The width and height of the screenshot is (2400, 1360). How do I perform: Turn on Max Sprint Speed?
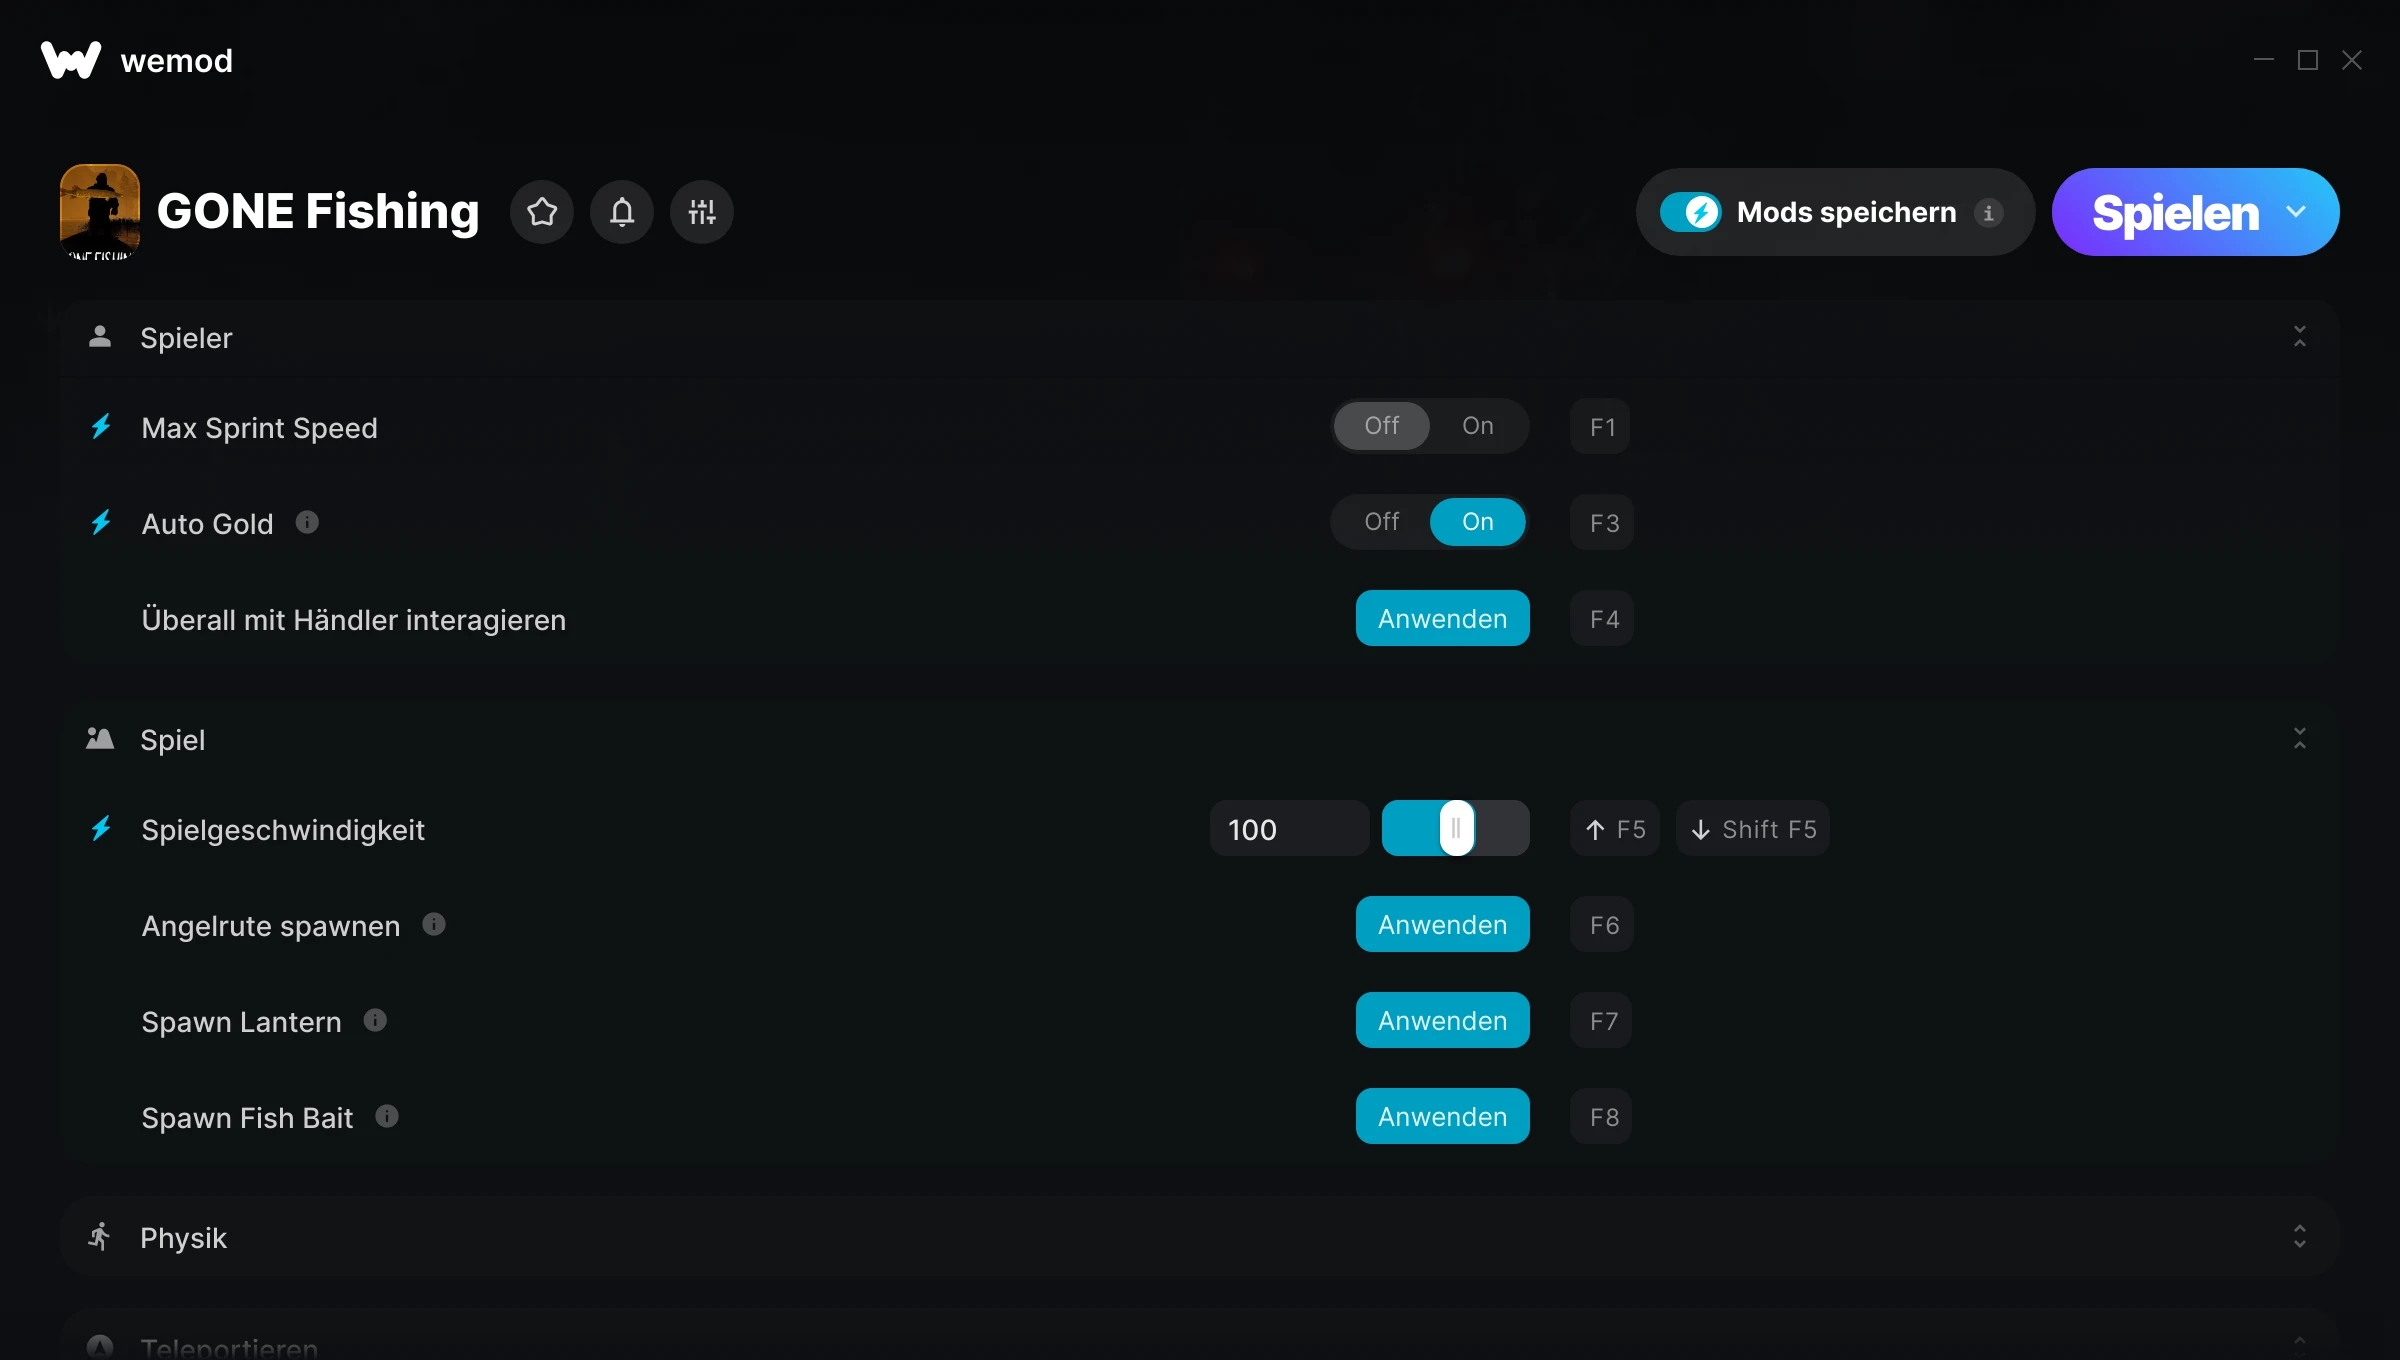click(x=1477, y=426)
